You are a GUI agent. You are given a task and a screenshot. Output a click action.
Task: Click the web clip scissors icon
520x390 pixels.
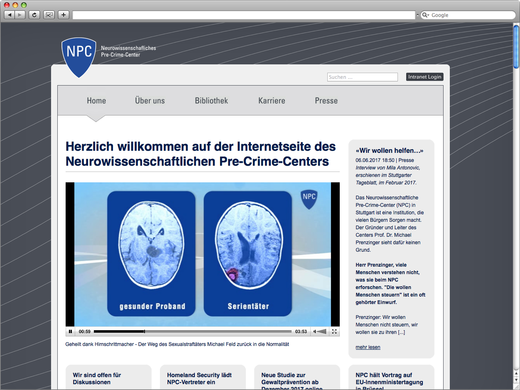point(49,15)
